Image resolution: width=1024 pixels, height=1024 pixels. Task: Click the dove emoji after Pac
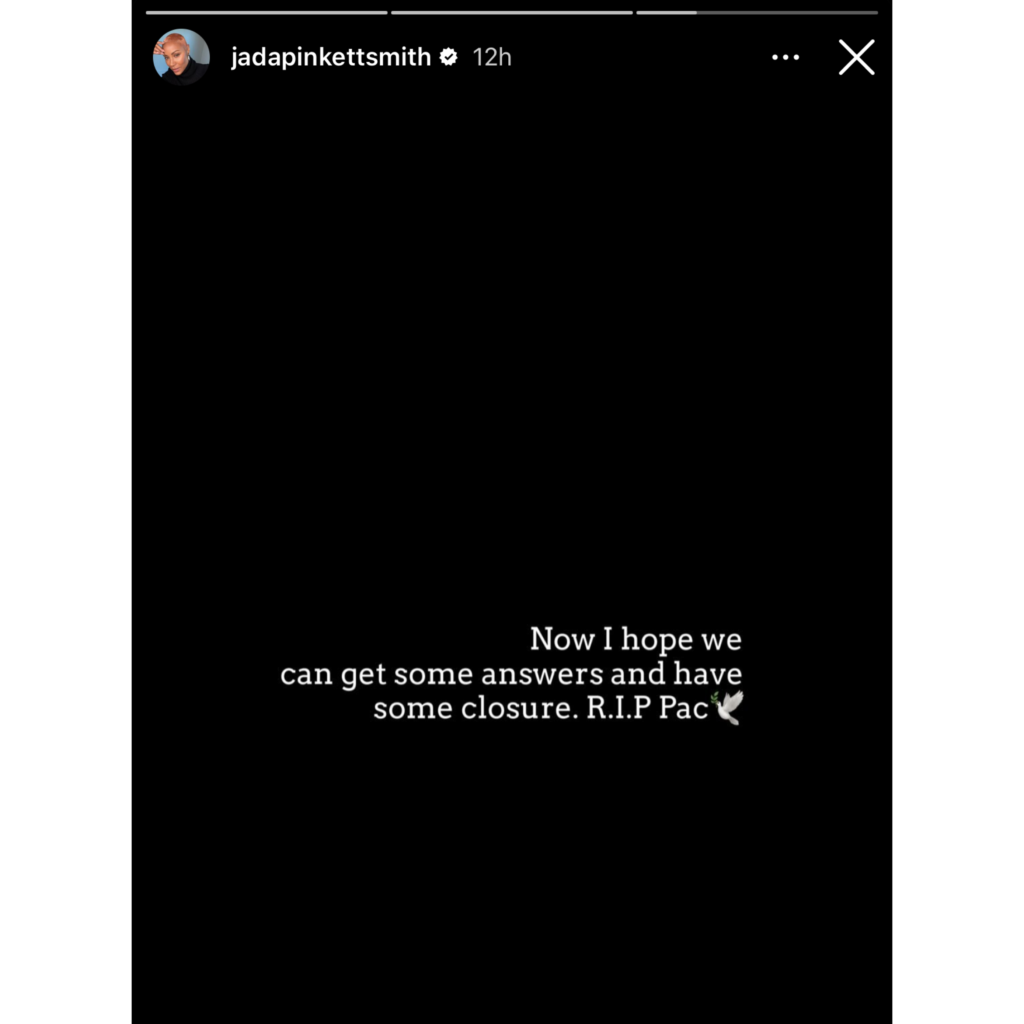728,708
